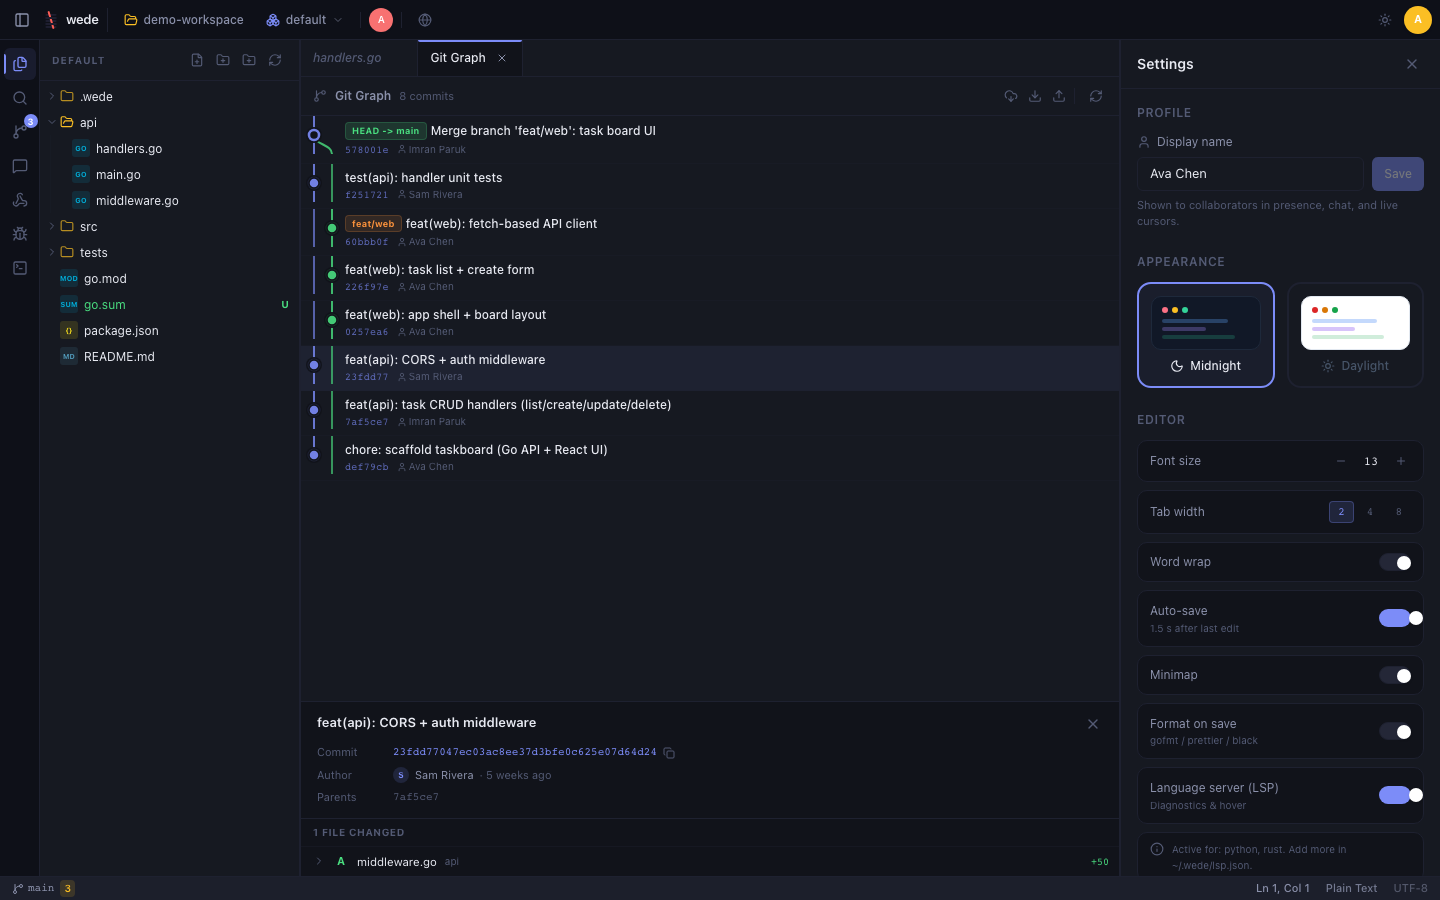Open the Explorer files view
The width and height of the screenshot is (1440, 900).
(20, 64)
